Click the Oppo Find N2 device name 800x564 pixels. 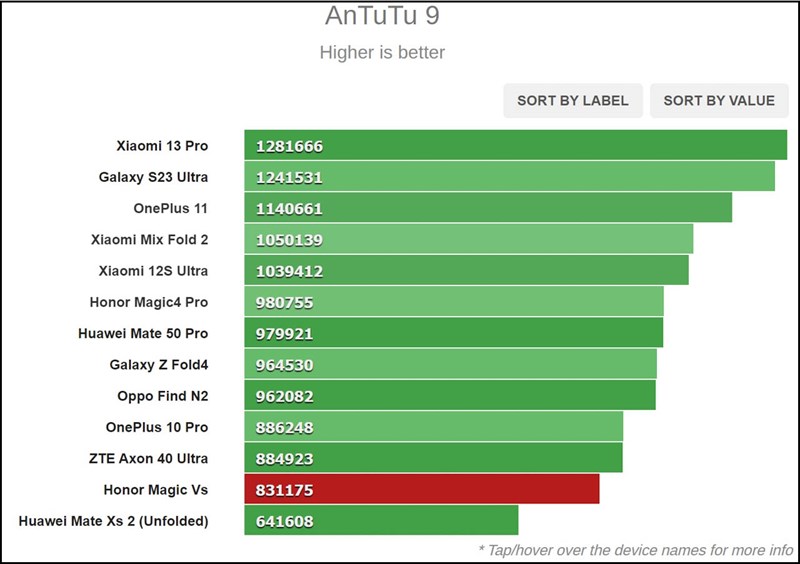pos(163,396)
